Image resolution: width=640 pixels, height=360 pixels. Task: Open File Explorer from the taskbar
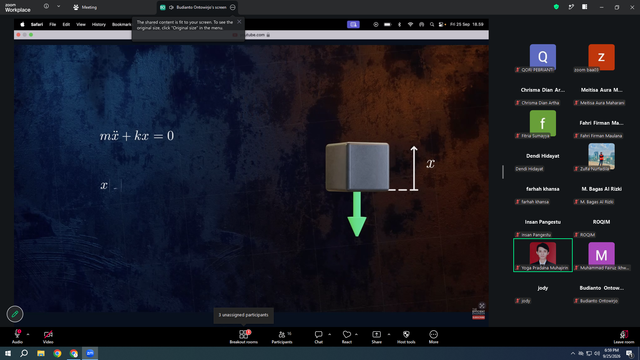(x=41, y=353)
